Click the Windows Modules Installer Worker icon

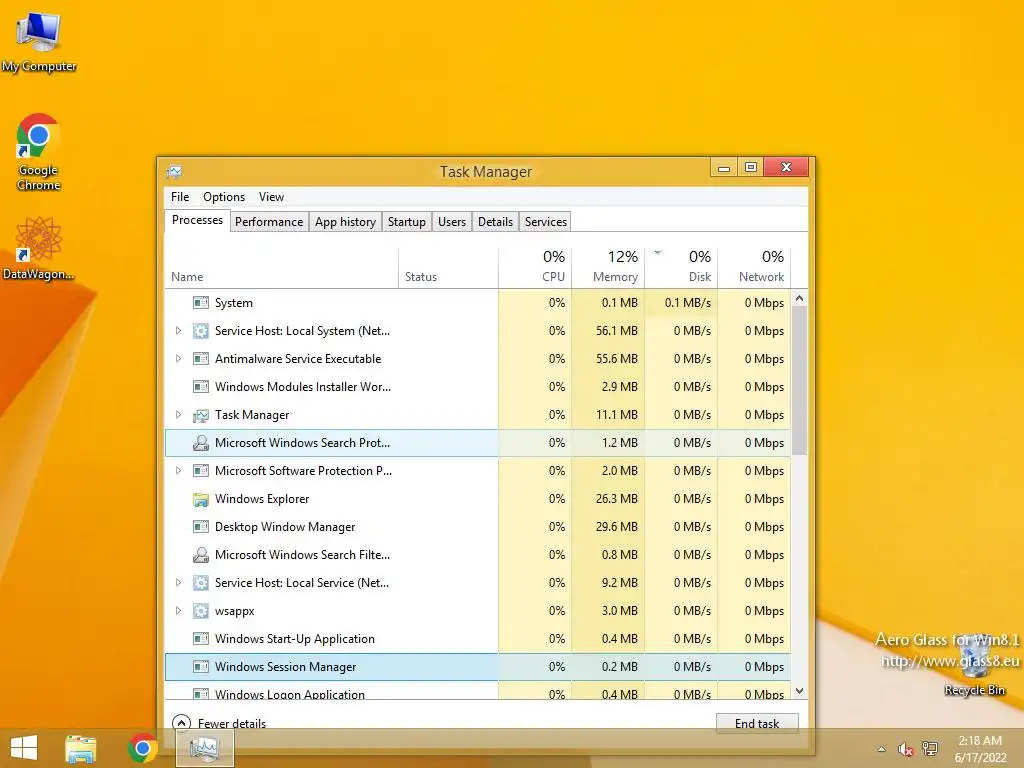tap(200, 387)
